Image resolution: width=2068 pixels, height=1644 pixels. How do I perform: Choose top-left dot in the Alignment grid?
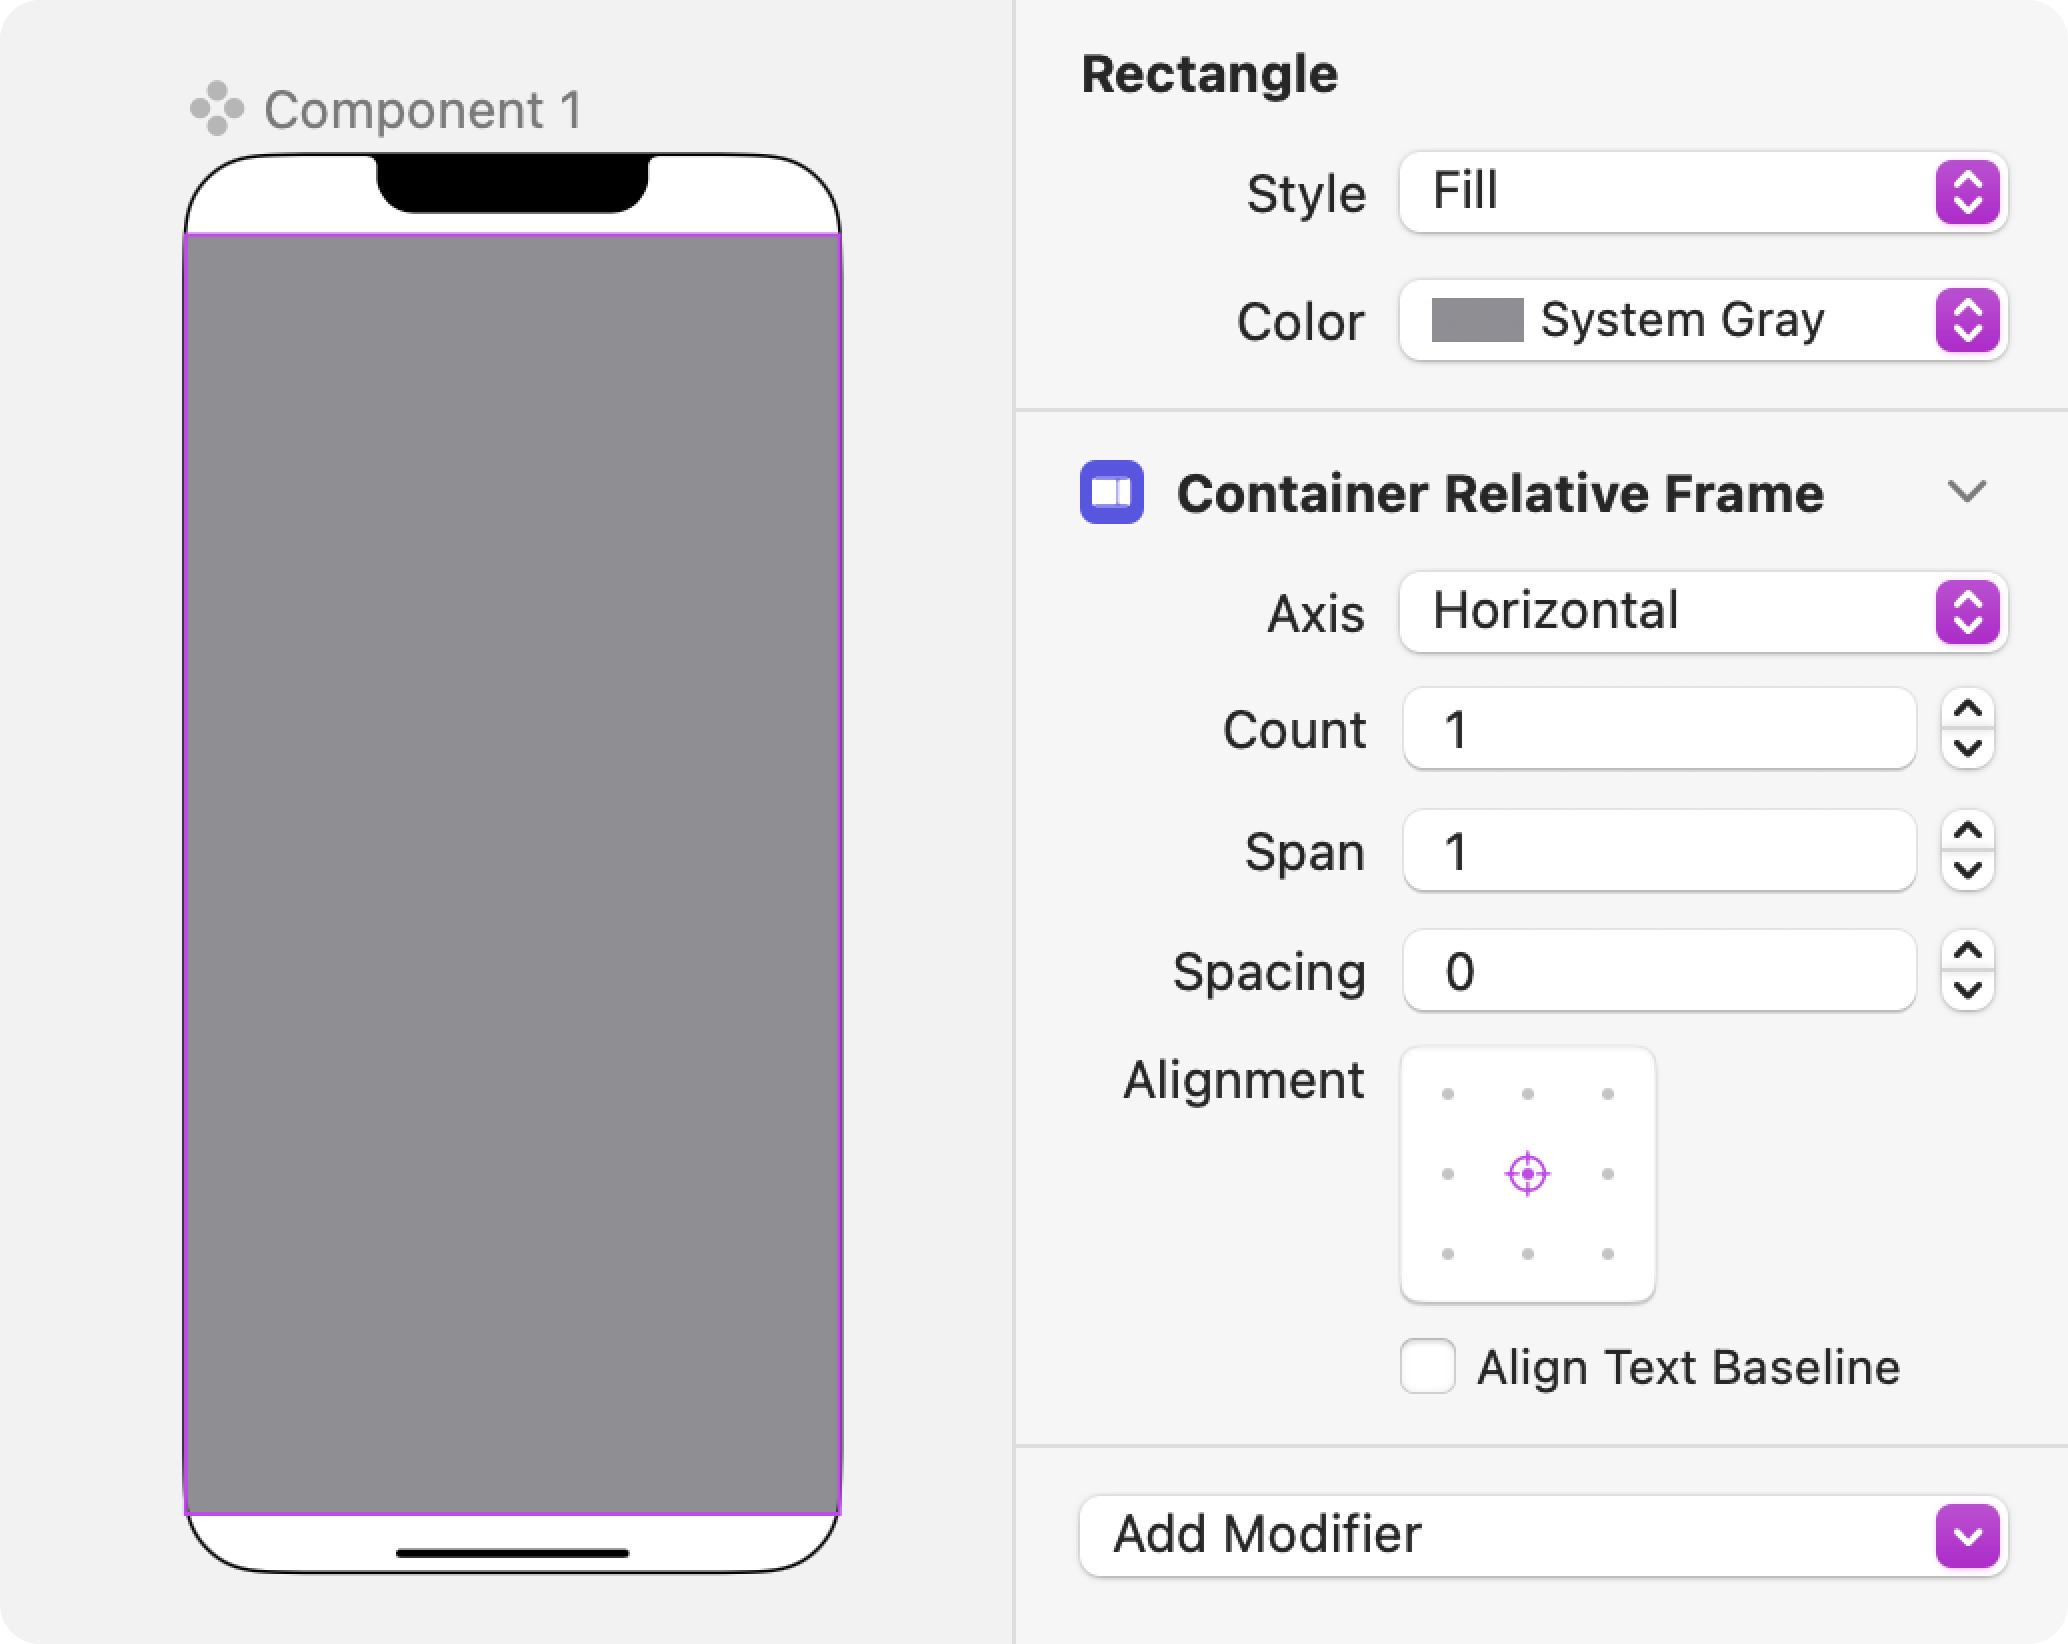[1447, 1094]
